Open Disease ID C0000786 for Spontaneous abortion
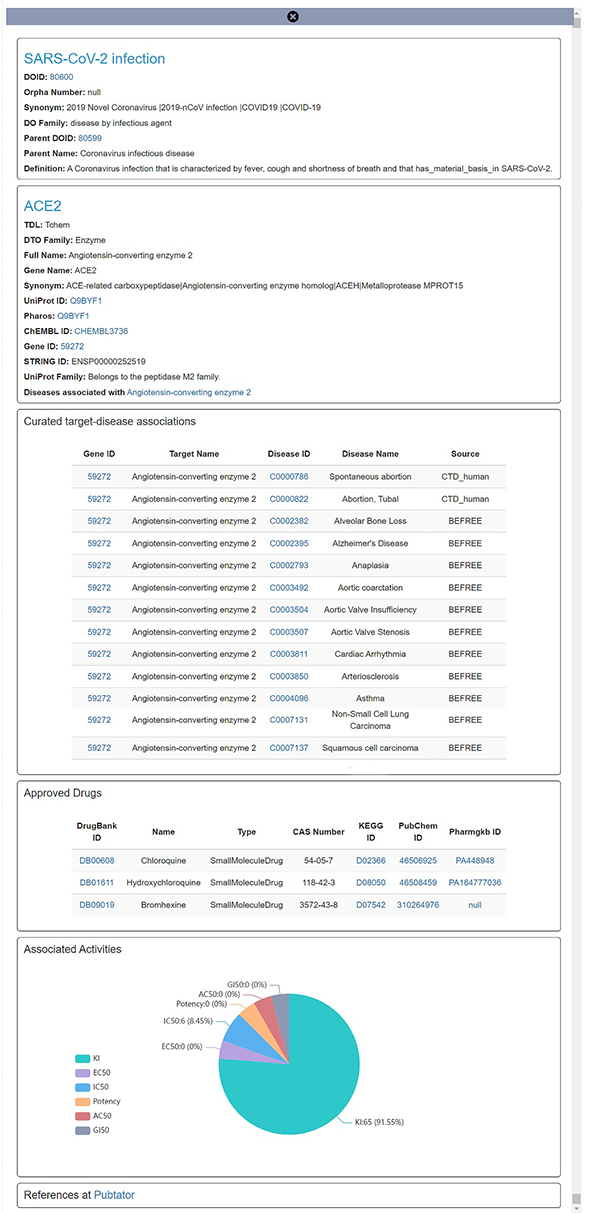 pyautogui.click(x=289, y=476)
